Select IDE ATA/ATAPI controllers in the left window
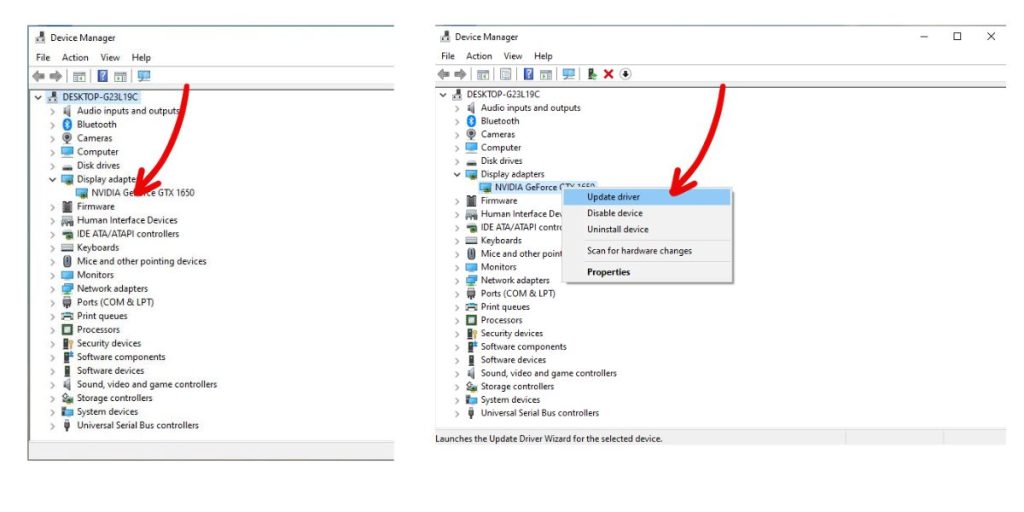This screenshot has height=512, width=1024. [127, 234]
